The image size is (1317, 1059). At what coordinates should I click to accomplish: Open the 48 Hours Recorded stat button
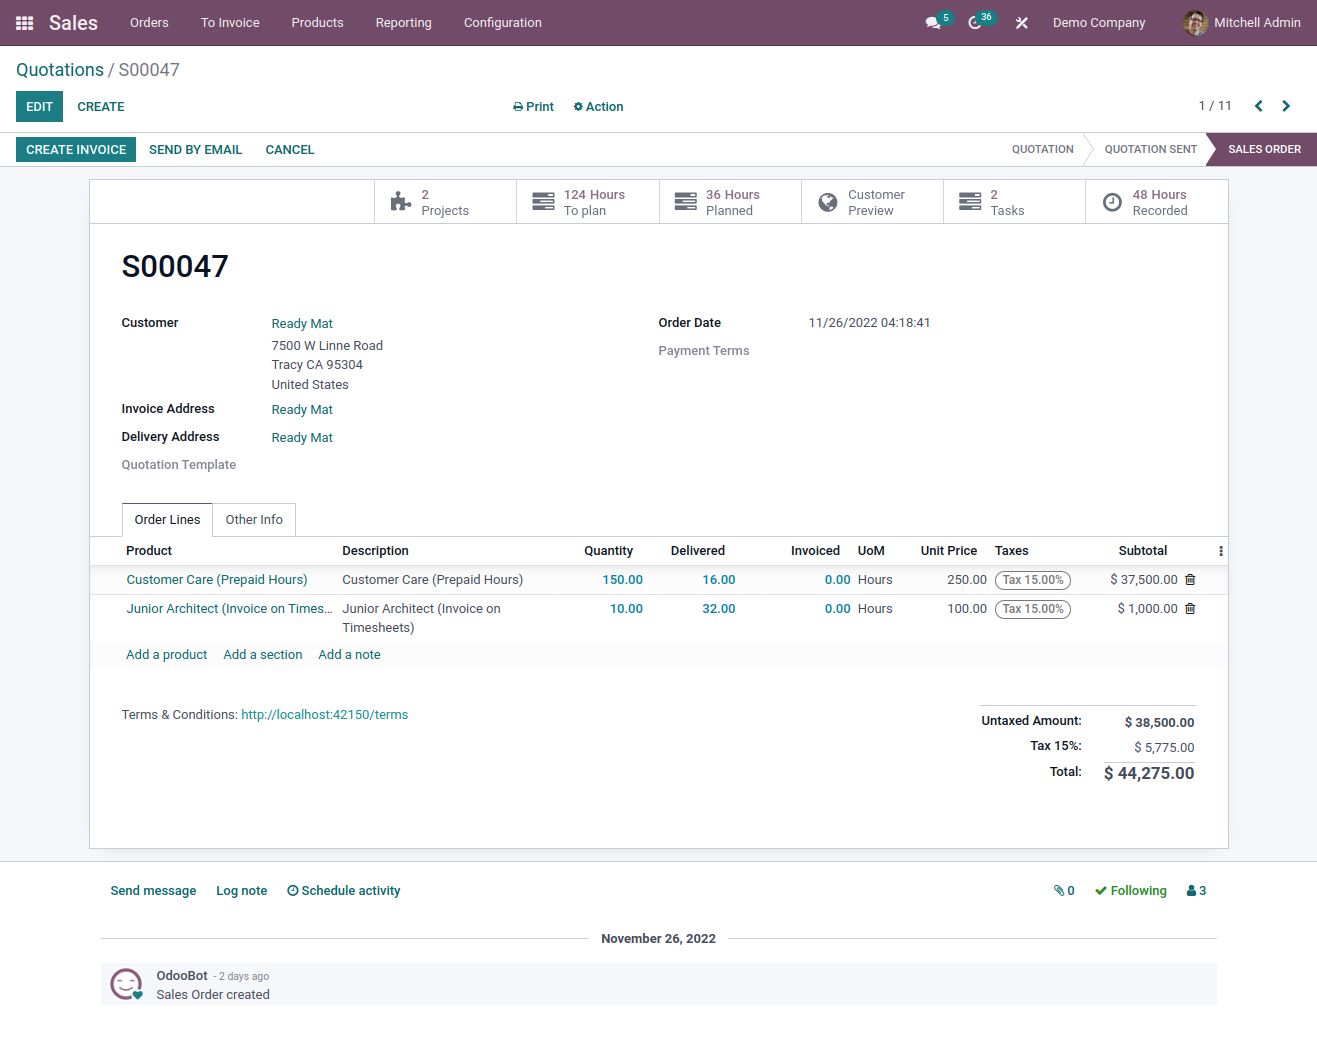click(1156, 202)
